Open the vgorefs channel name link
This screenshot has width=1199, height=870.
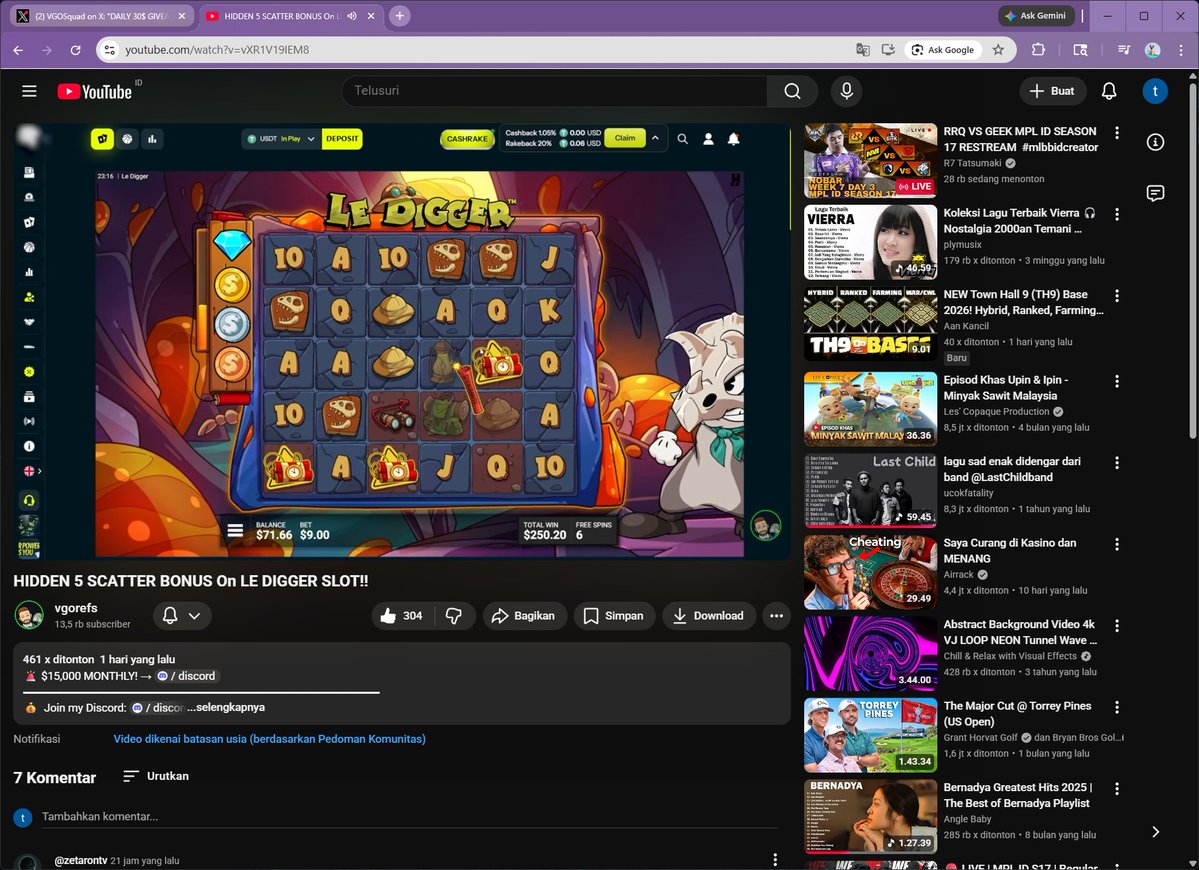[76, 608]
